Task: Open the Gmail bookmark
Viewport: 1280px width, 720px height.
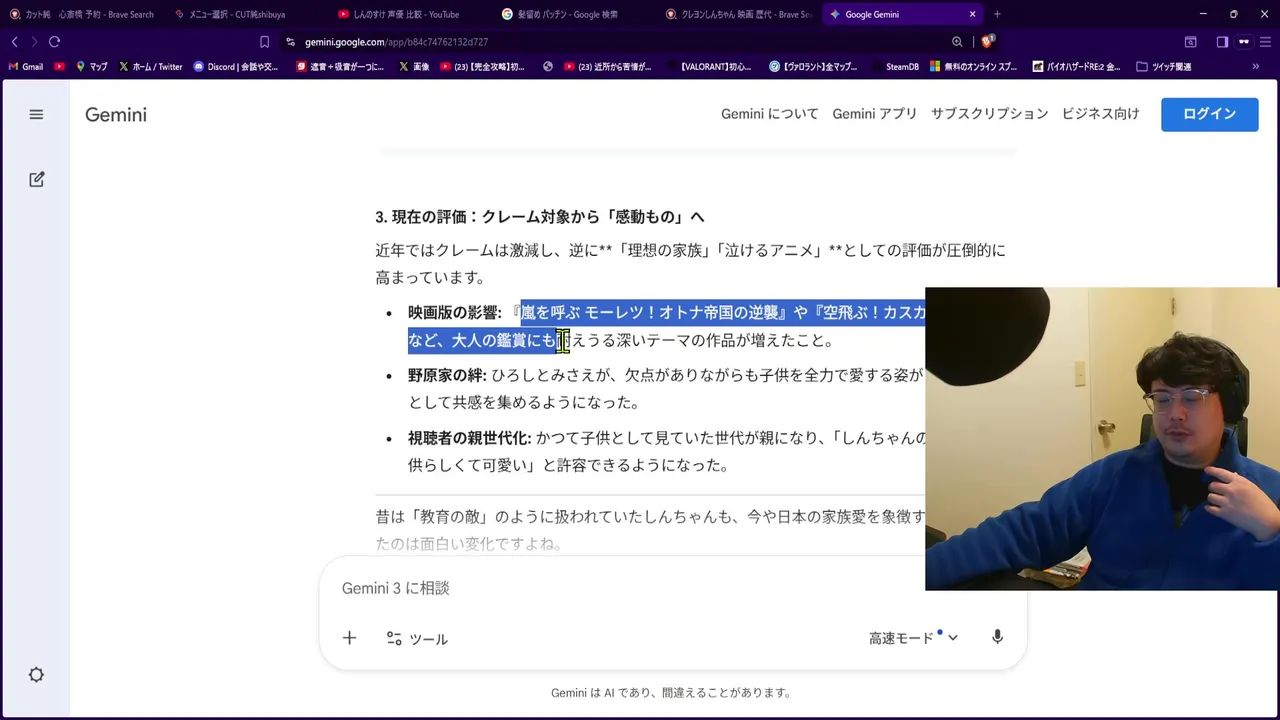Action: [x=25, y=67]
